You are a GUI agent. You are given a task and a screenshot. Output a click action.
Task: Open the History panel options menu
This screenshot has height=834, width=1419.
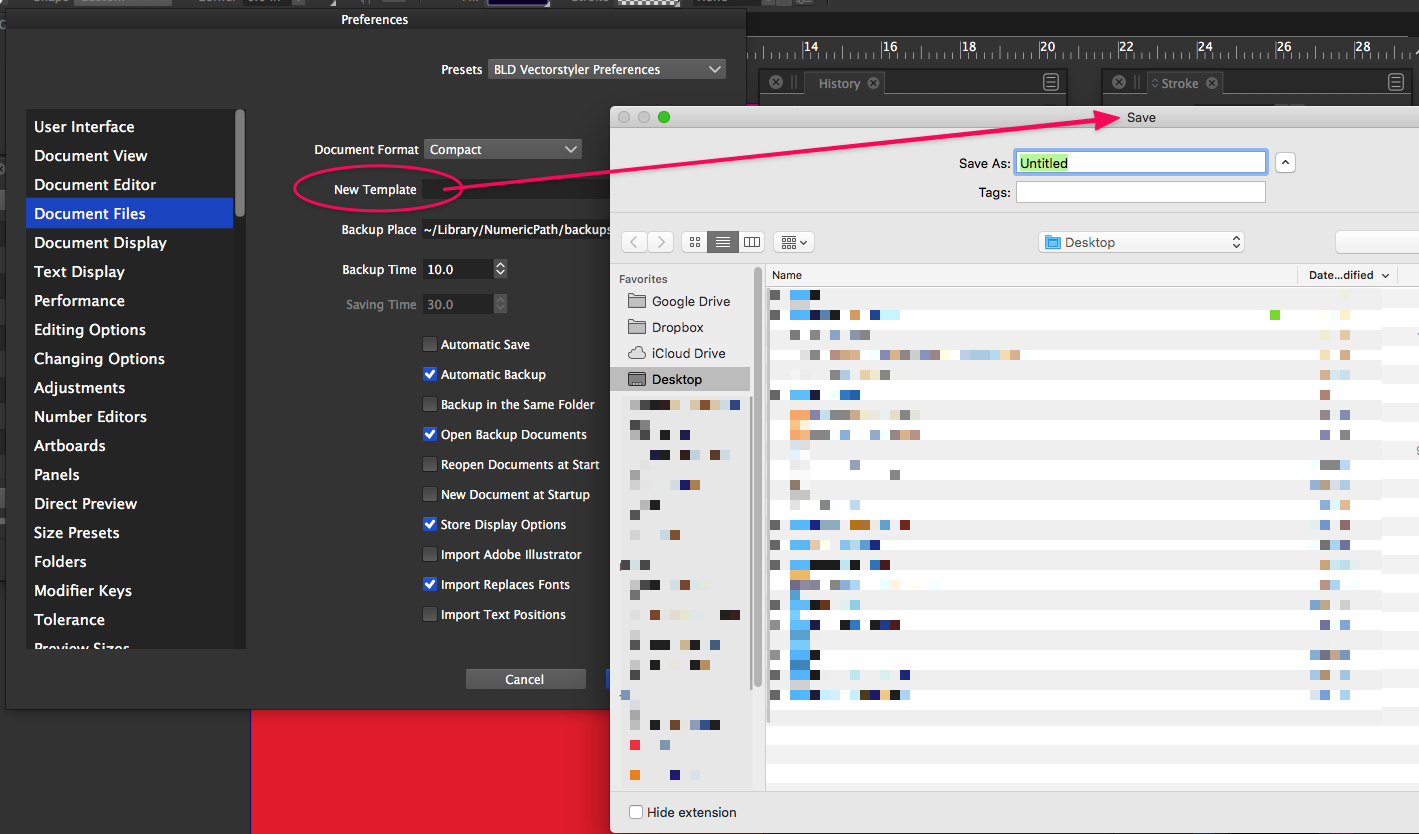pos(1050,83)
